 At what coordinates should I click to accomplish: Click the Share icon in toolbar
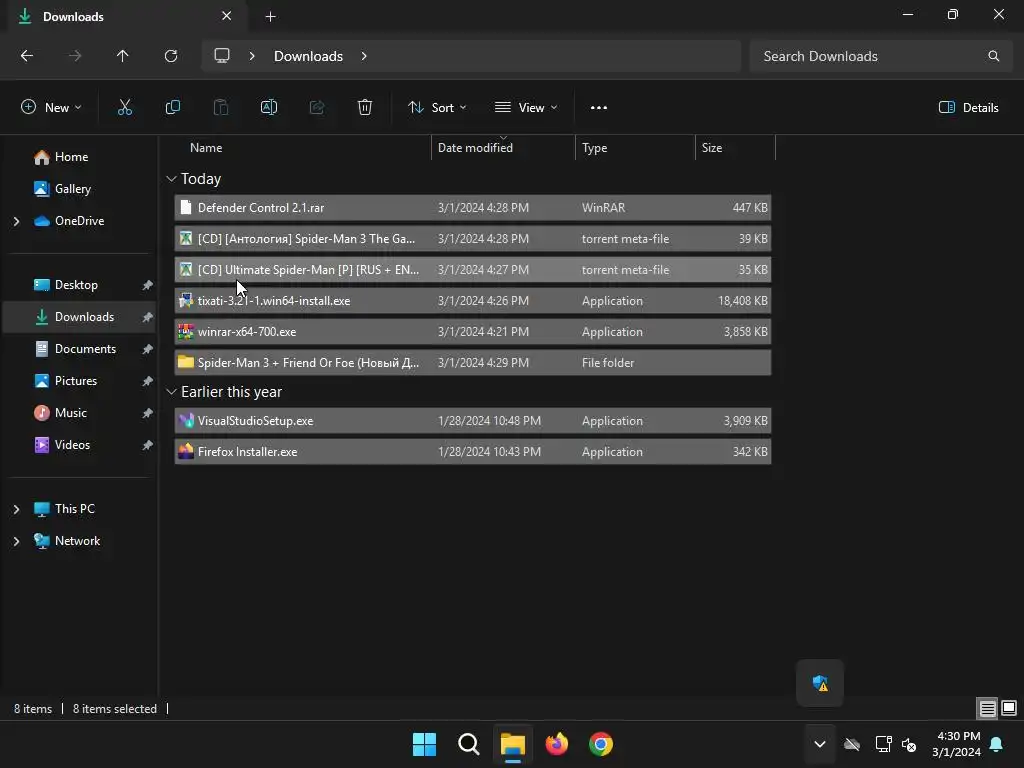point(317,108)
